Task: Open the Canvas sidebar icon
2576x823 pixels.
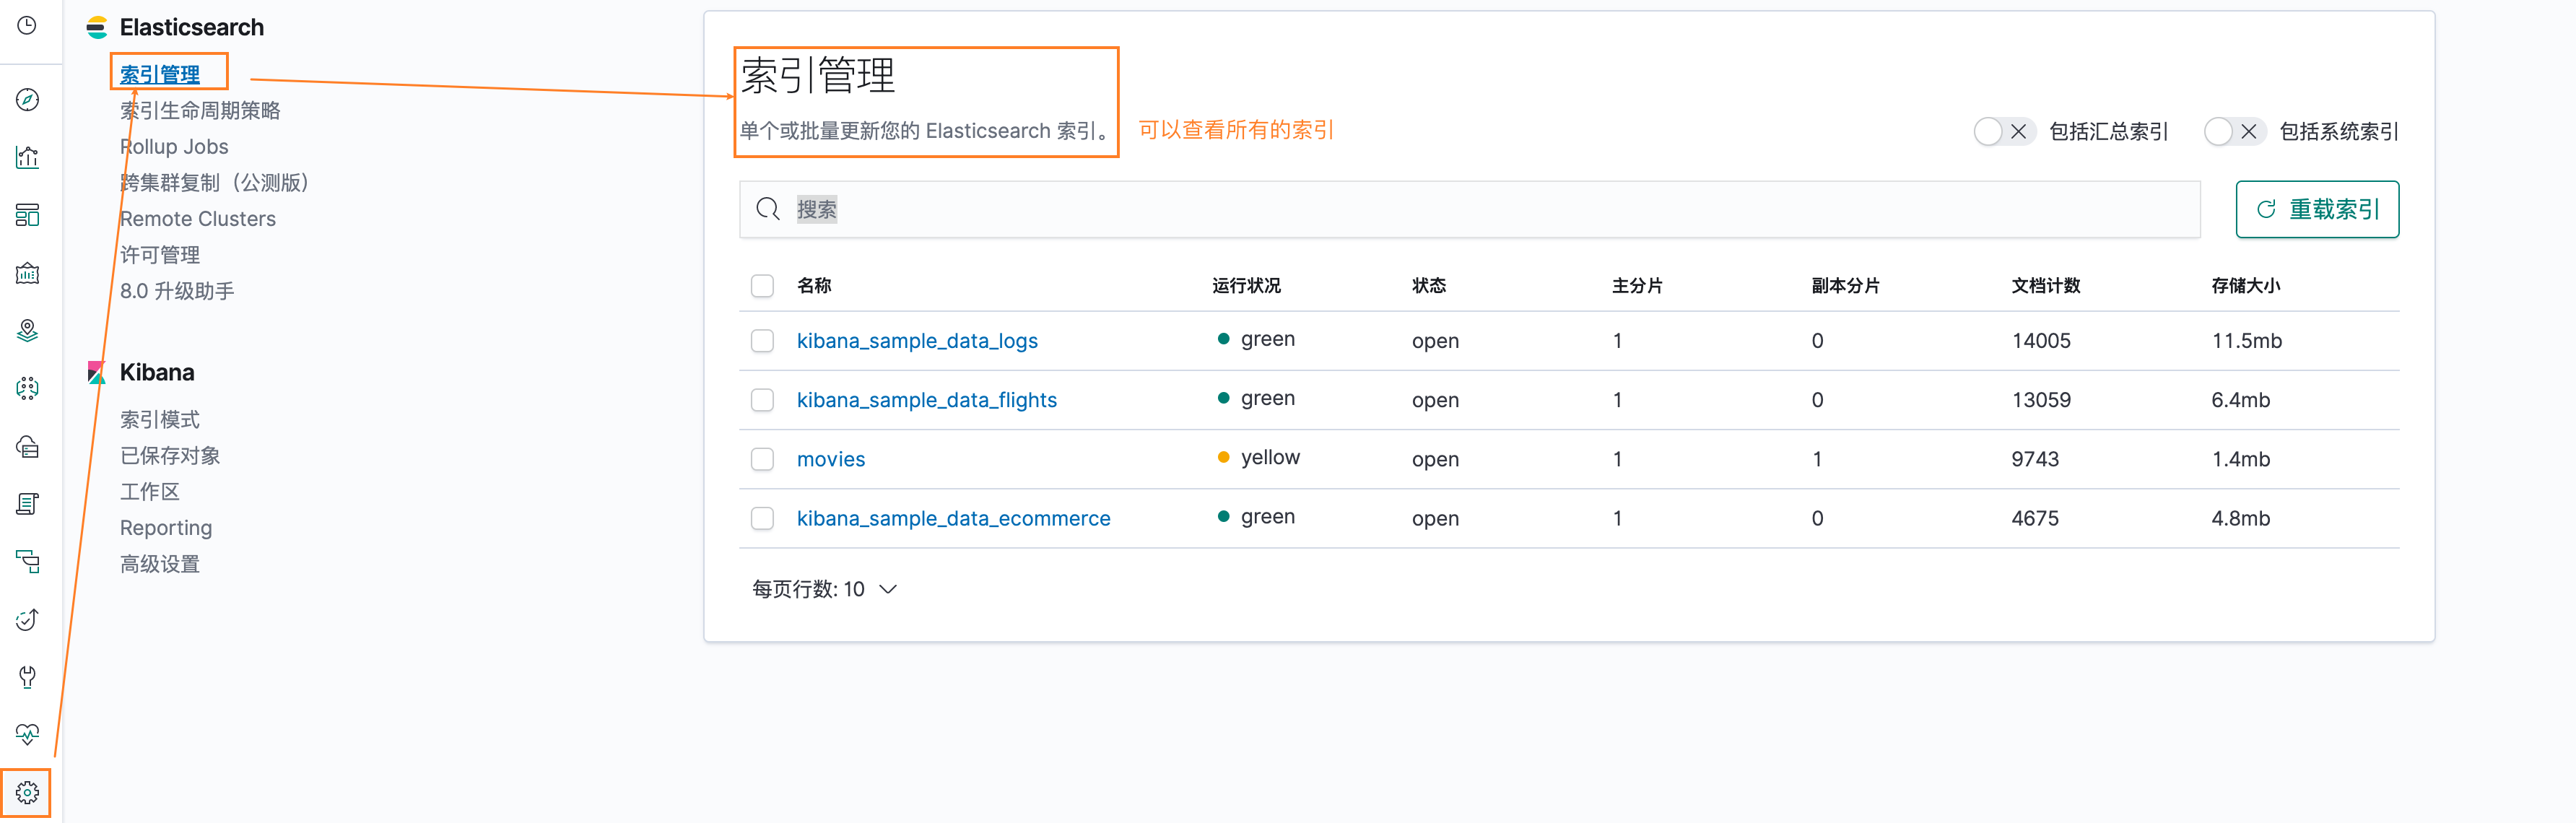Action: point(27,273)
